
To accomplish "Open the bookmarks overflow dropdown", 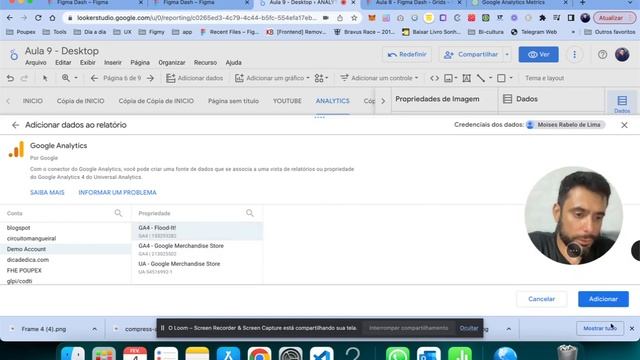I will (573, 32).
